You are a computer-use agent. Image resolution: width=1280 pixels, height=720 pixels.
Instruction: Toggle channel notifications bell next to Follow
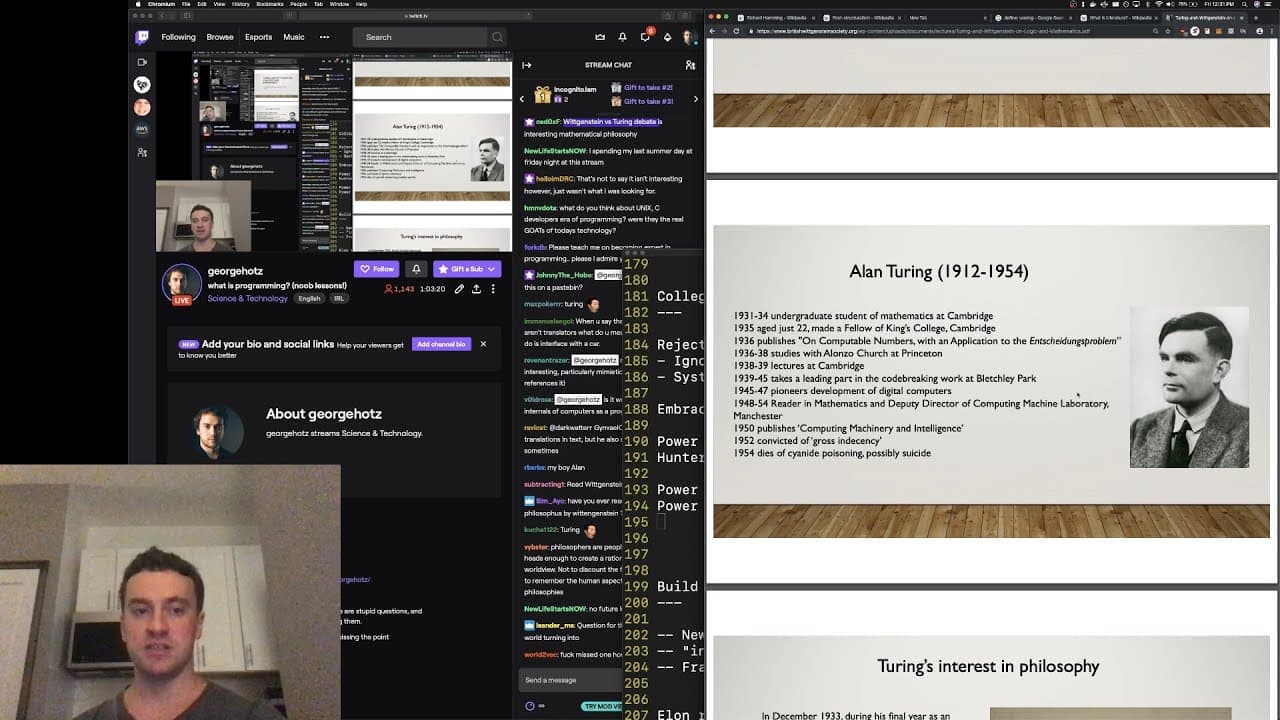[416, 269]
